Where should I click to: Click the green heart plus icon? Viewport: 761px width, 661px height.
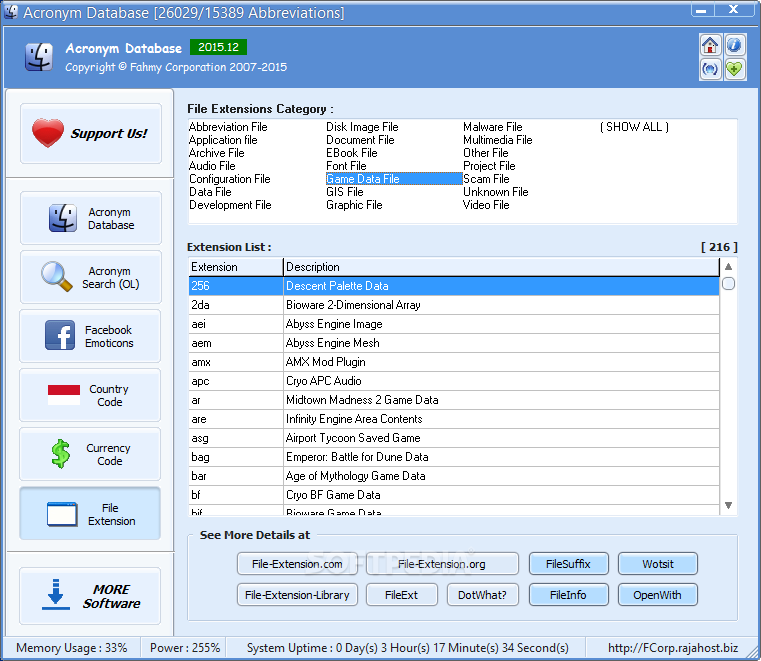coord(735,69)
